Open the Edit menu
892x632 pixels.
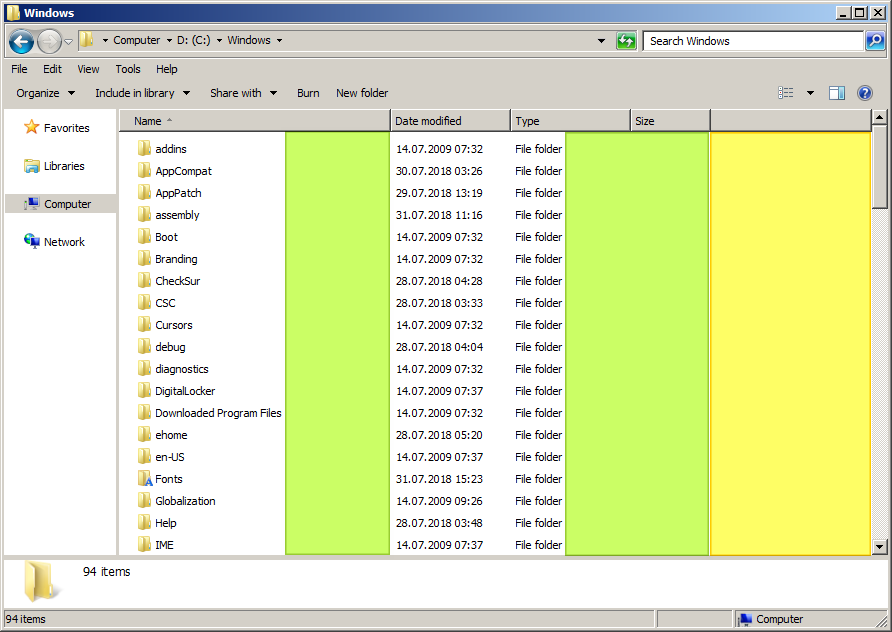tap(52, 69)
